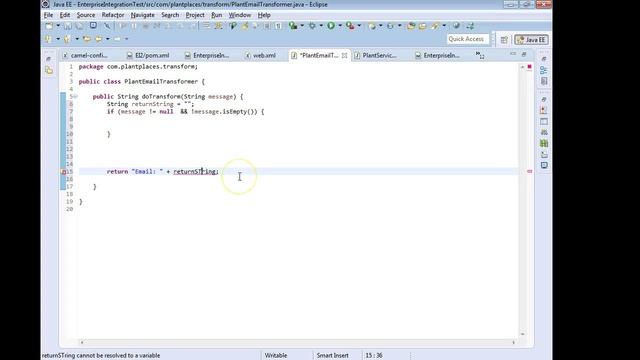Select the Java EE perspective button
Image resolution: width=640 pixels, height=360 pixels.
tap(531, 40)
